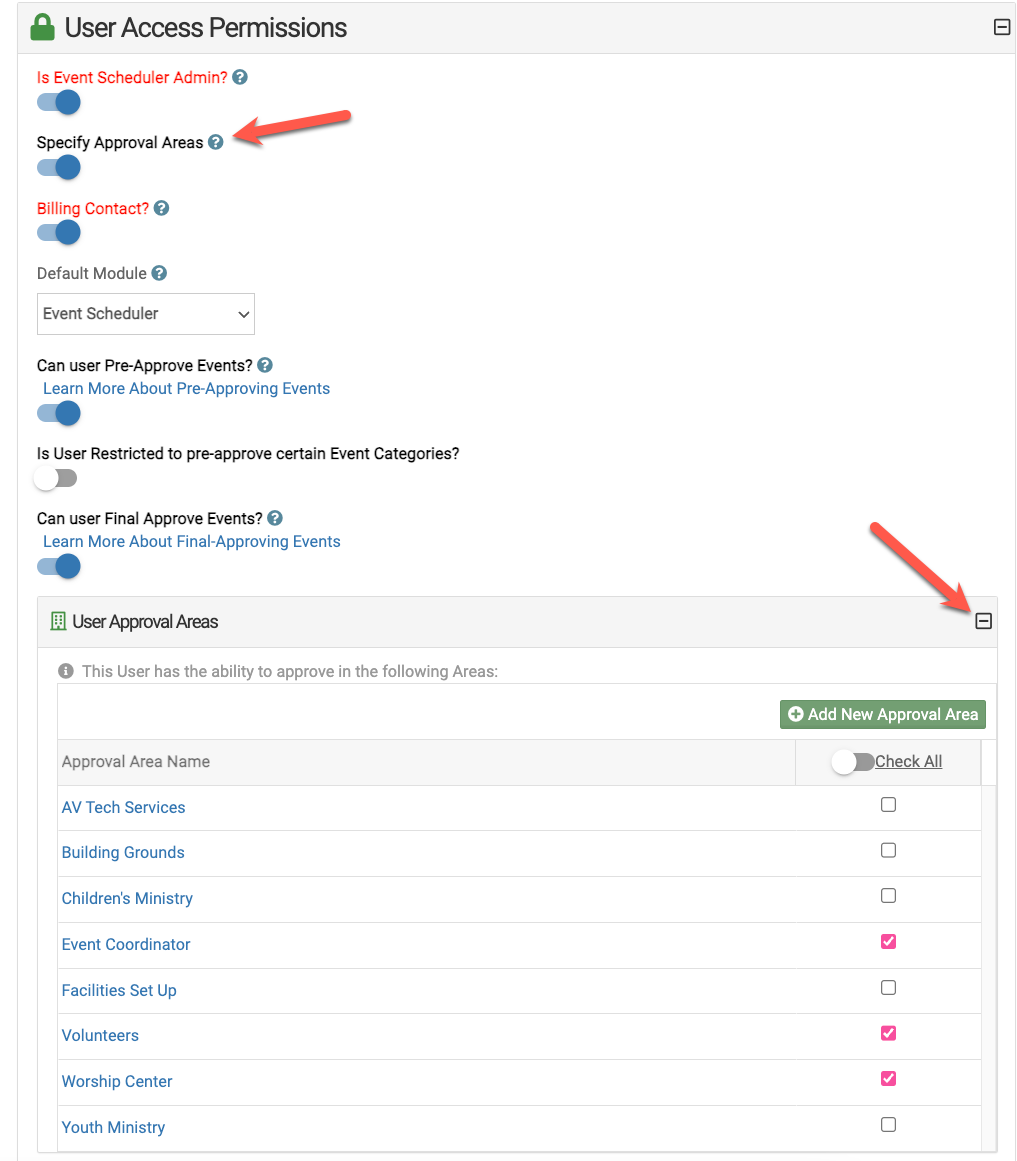Image resolution: width=1017 pixels, height=1161 pixels.
Task: Check the AV Tech Services approval checkbox
Action: (x=888, y=804)
